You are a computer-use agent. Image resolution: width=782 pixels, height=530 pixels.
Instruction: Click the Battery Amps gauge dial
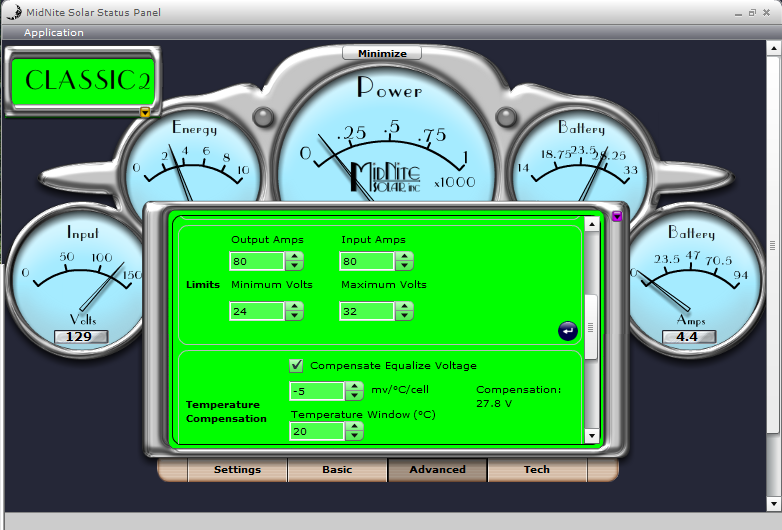coord(696,279)
